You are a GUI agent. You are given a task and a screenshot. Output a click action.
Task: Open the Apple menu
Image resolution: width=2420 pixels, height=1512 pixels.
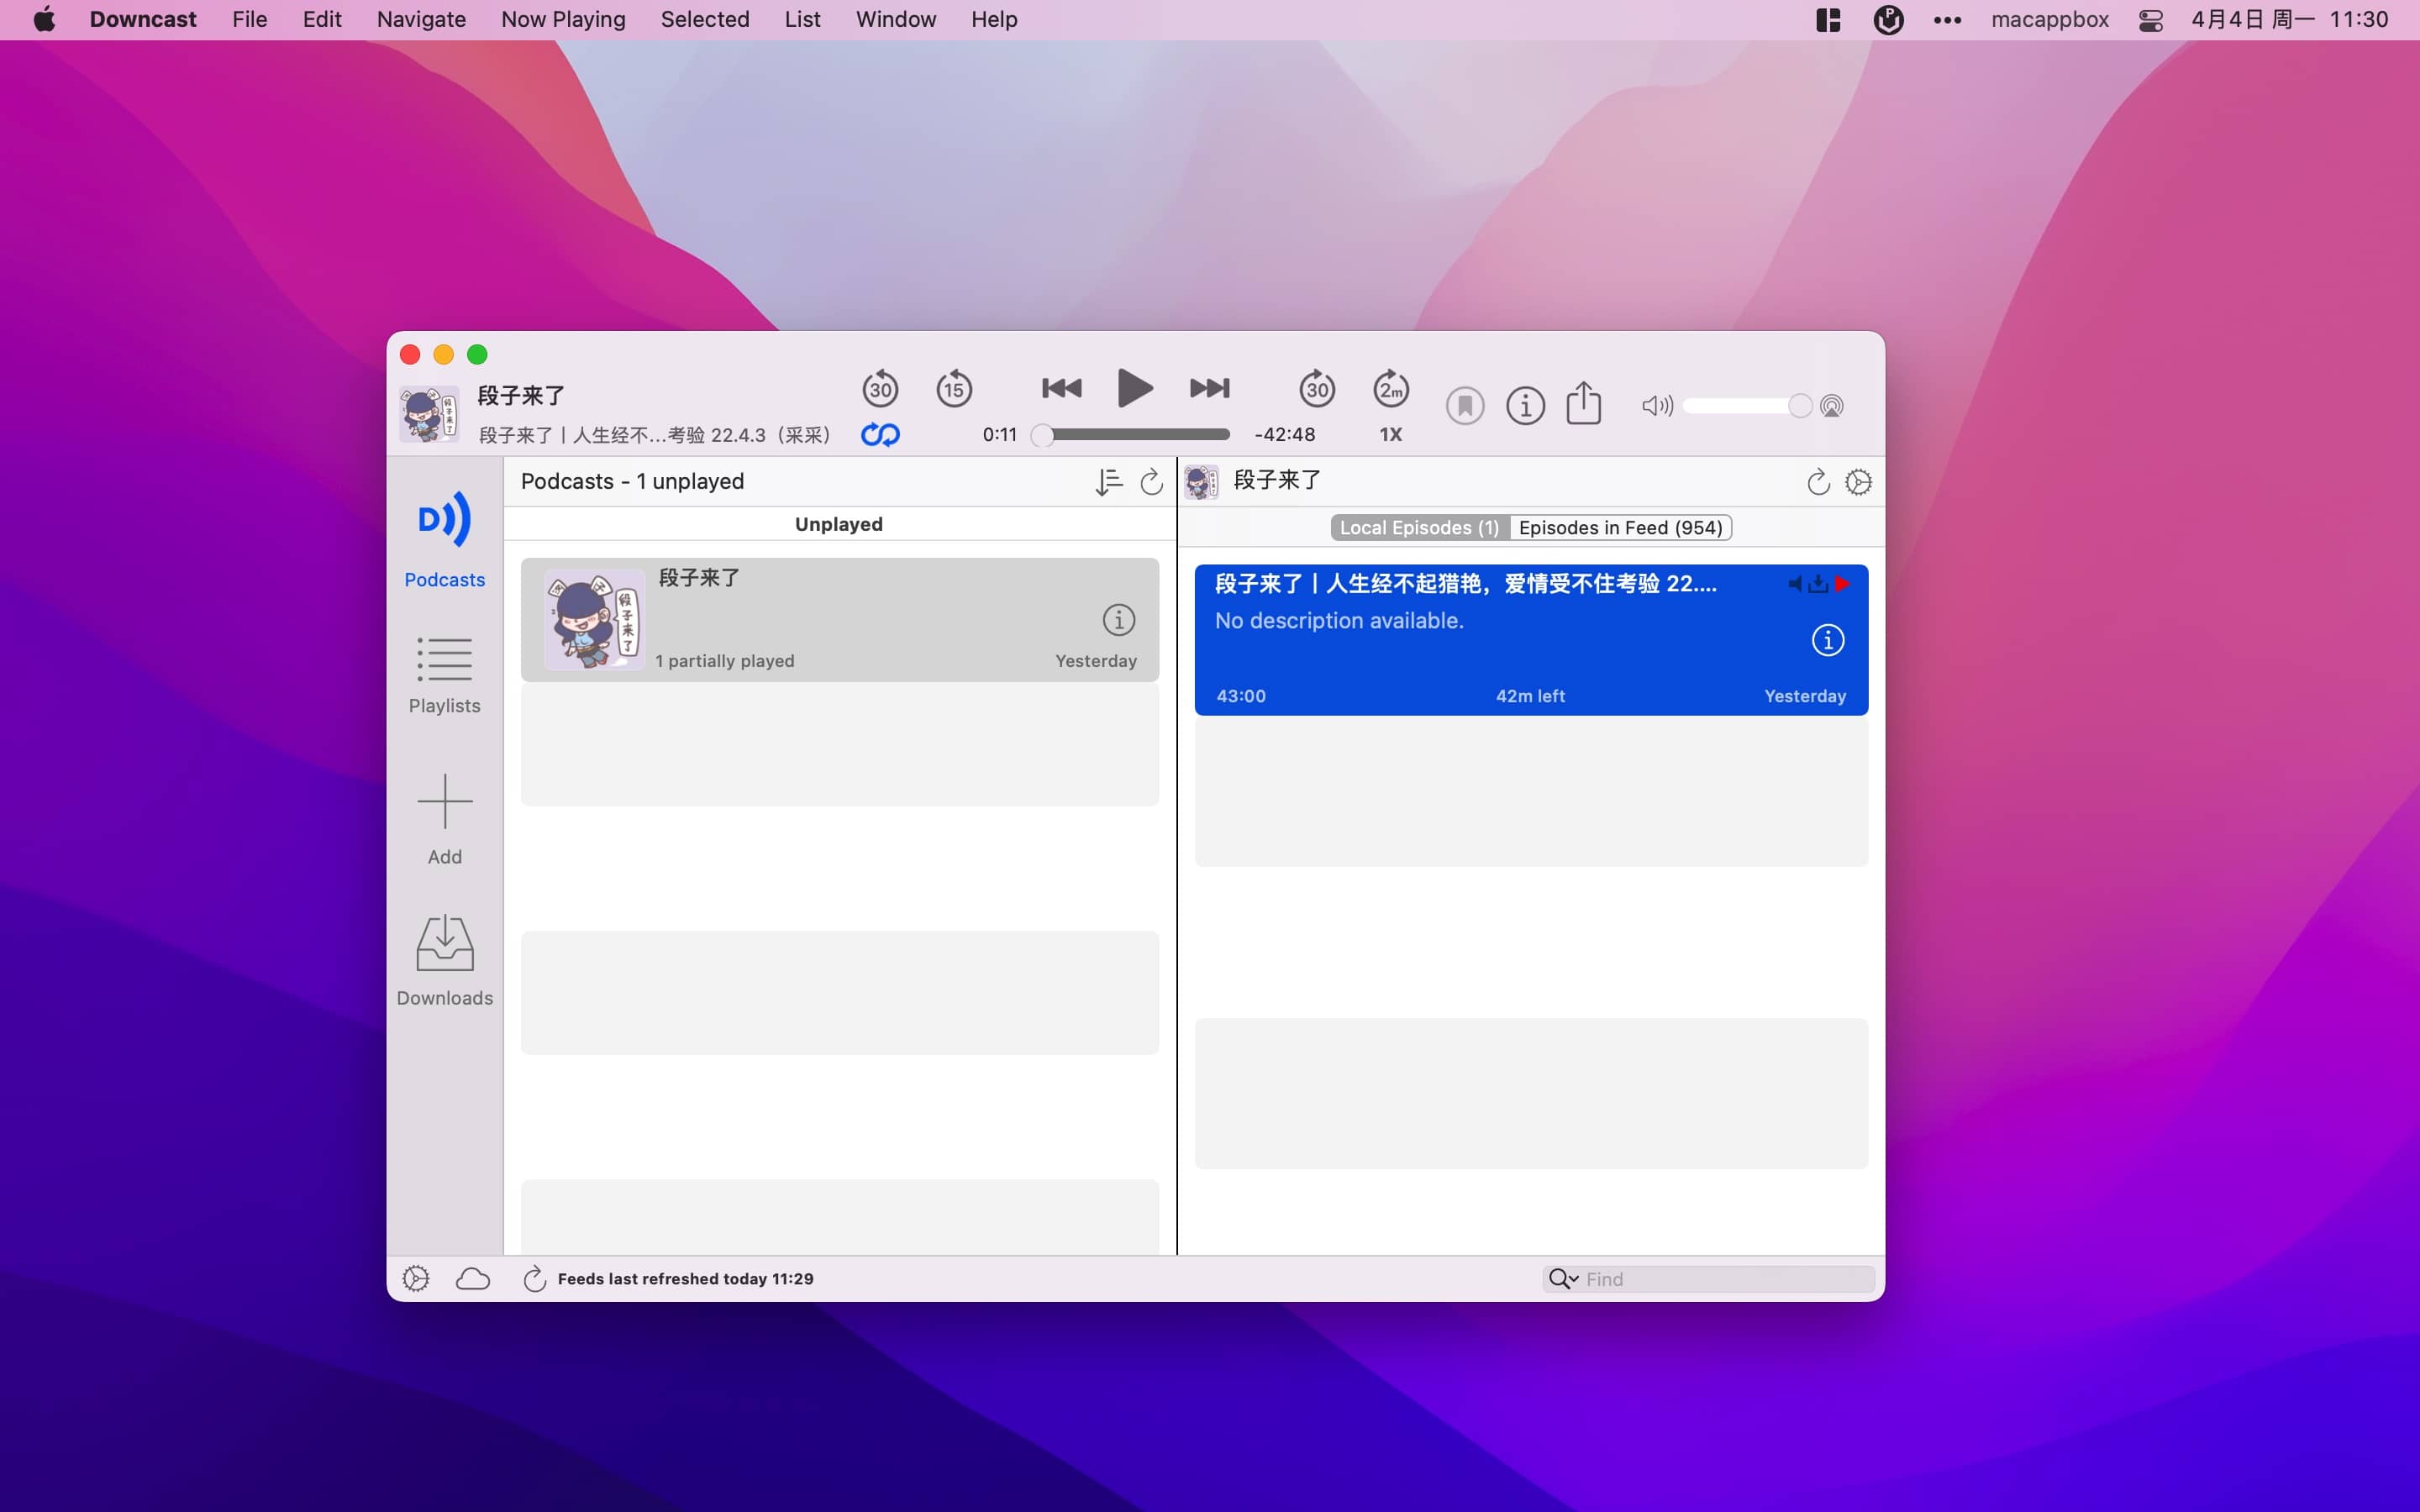point(44,19)
